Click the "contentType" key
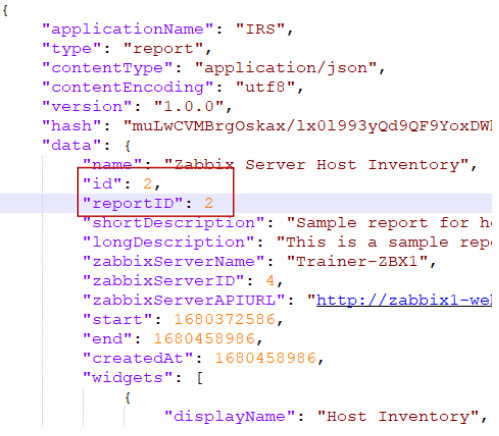 [x=107, y=68]
